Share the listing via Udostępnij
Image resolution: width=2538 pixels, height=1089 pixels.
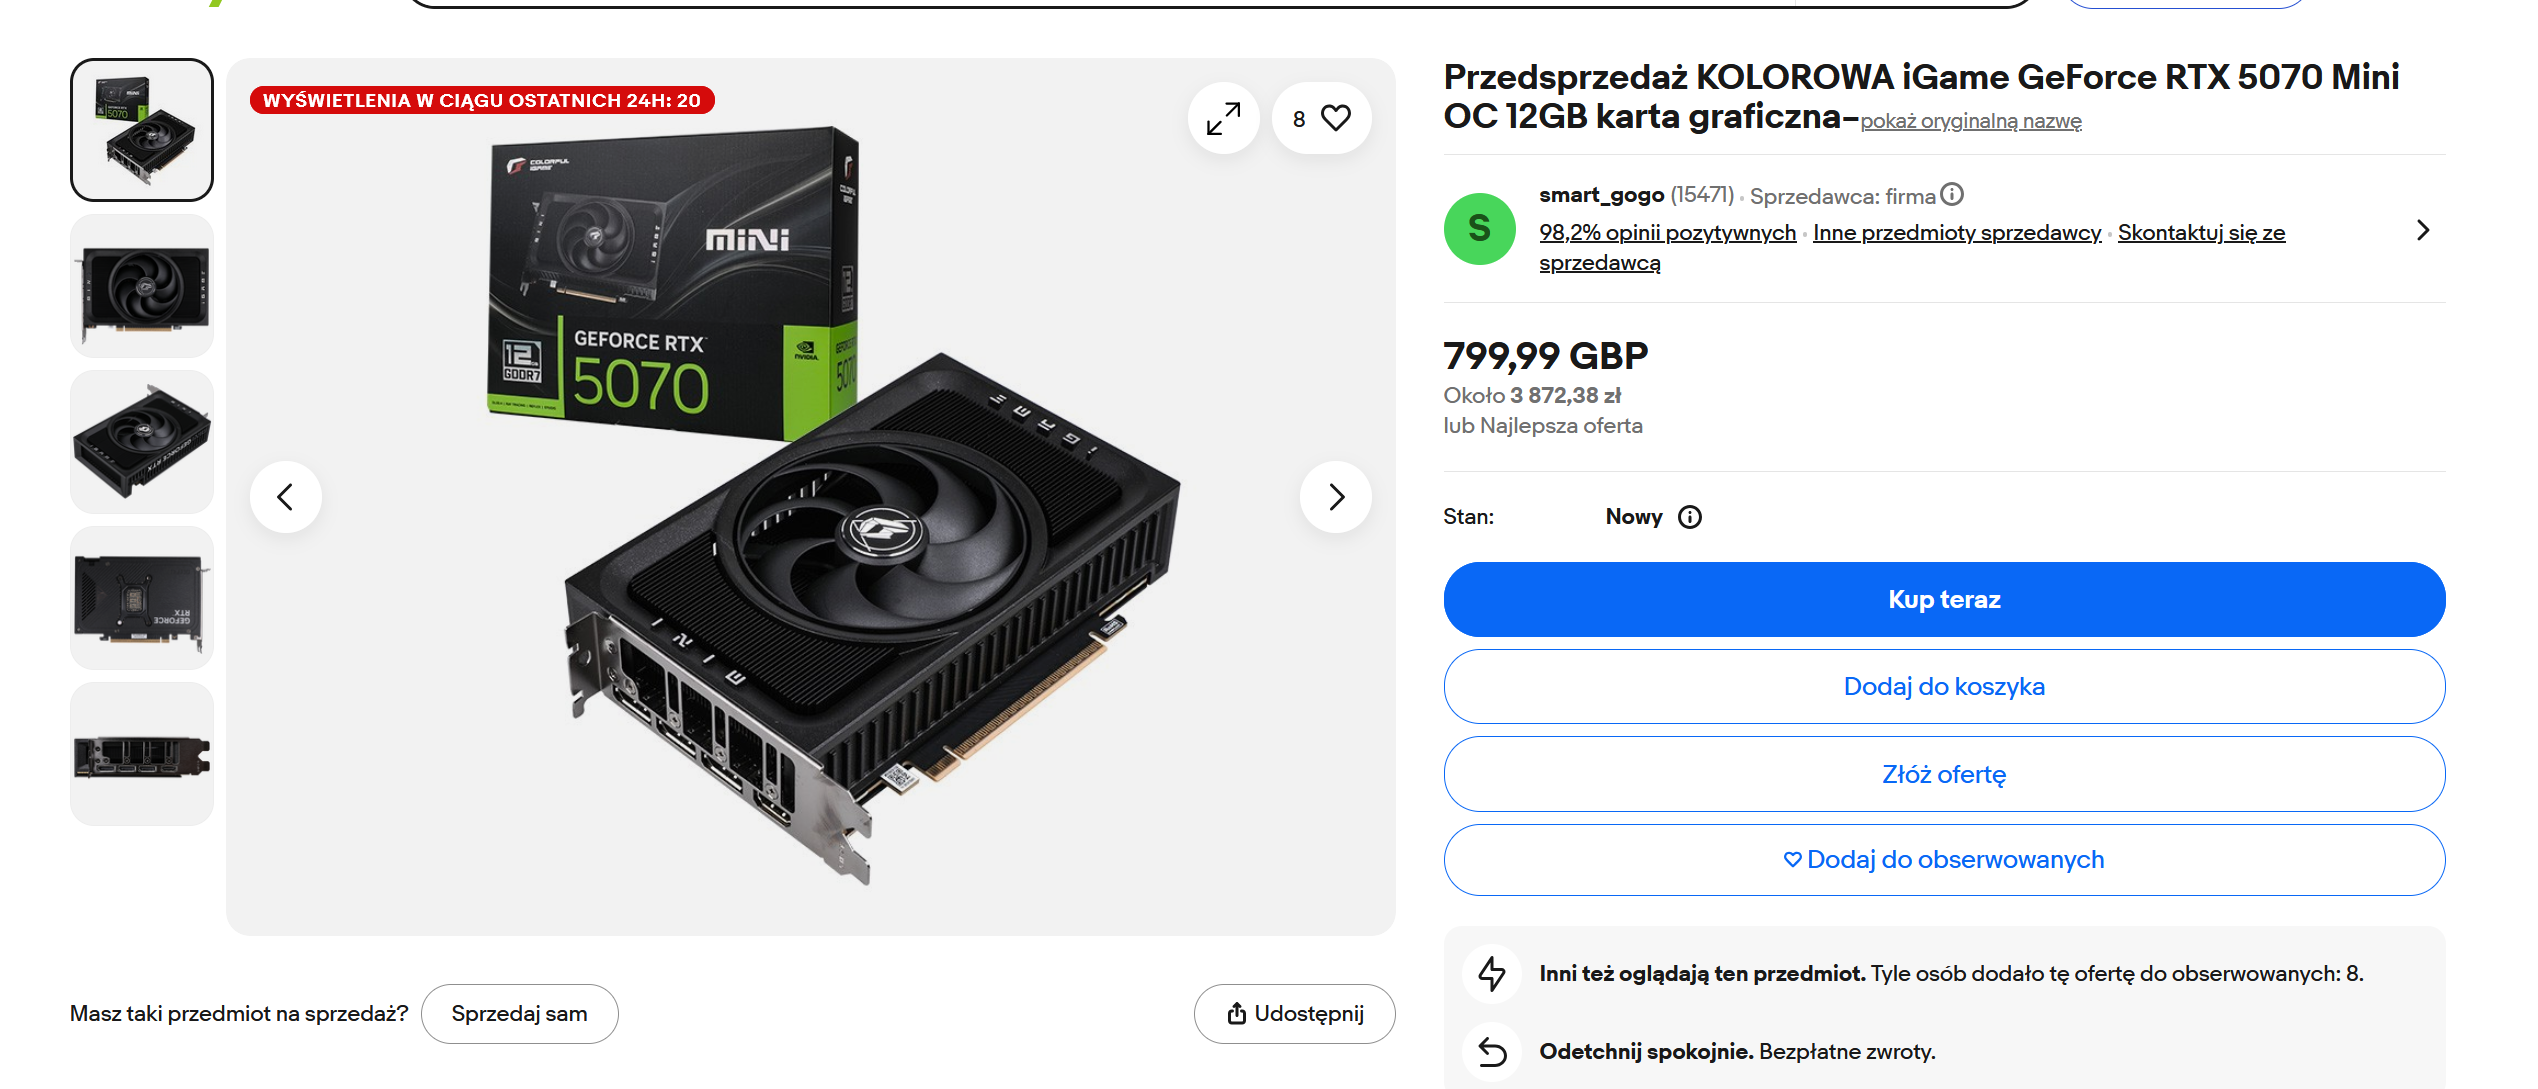tap(1294, 1014)
